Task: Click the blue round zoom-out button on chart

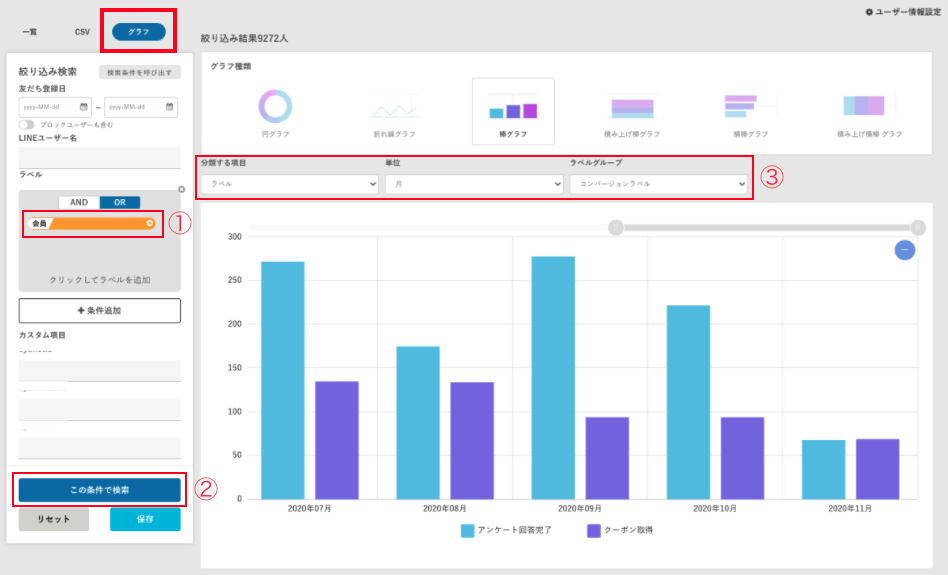Action: click(x=904, y=250)
